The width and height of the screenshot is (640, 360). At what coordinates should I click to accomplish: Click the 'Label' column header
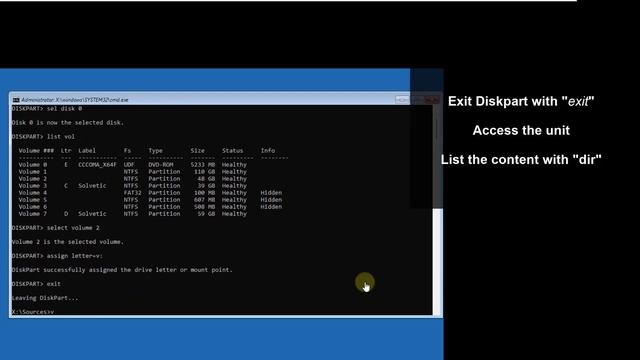[x=87, y=151]
